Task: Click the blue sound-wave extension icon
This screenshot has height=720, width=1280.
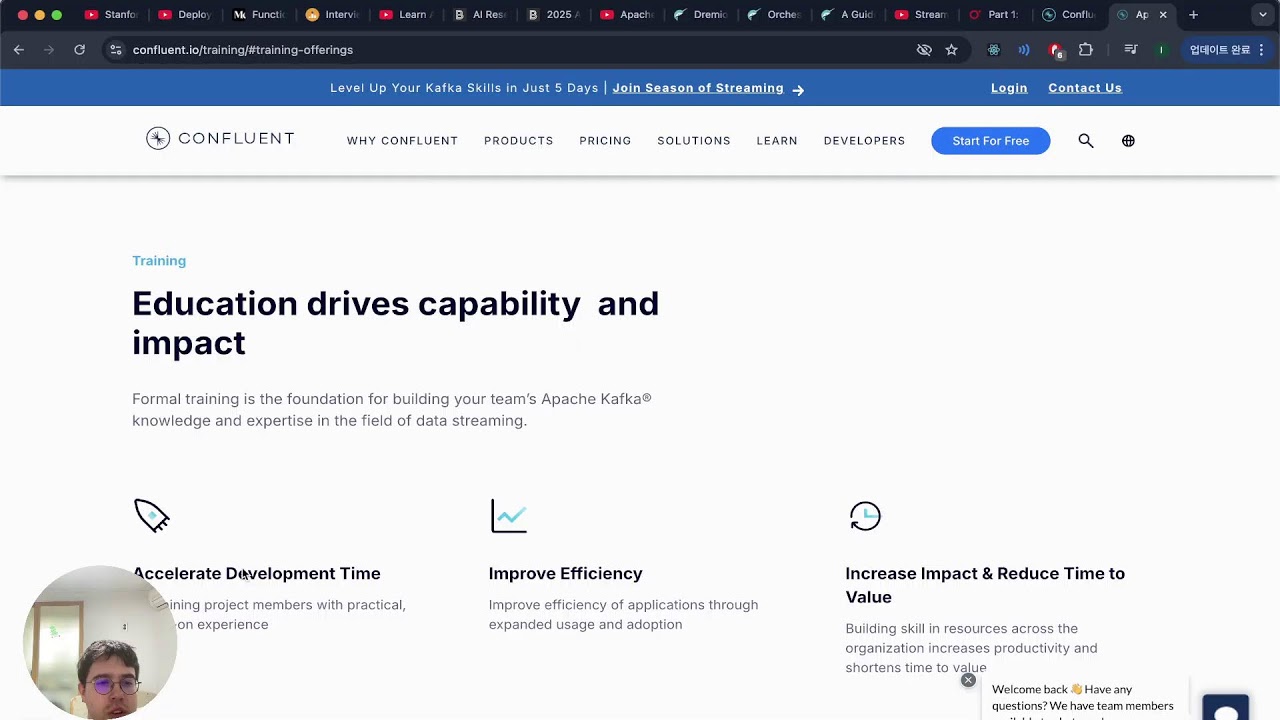Action: tap(1024, 49)
